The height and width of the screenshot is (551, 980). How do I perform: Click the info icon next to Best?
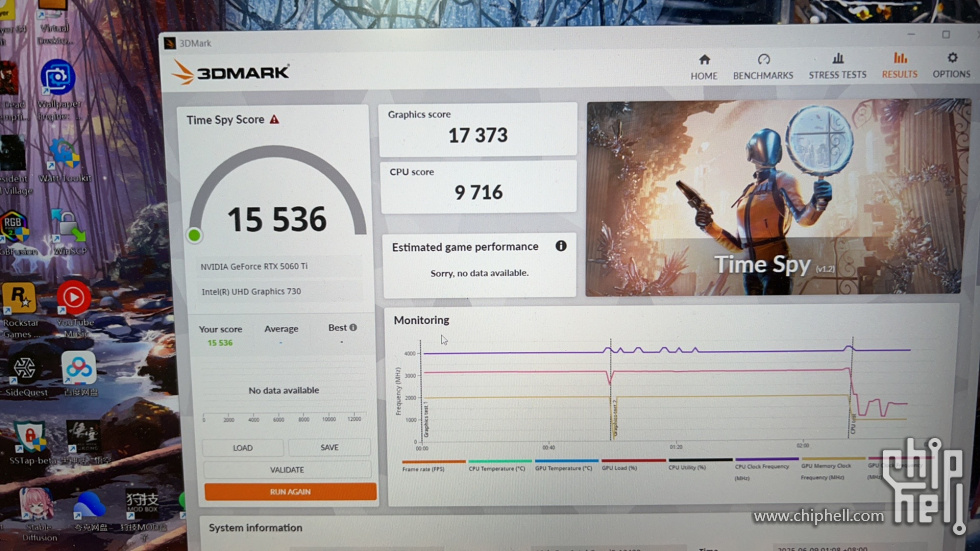pos(353,327)
